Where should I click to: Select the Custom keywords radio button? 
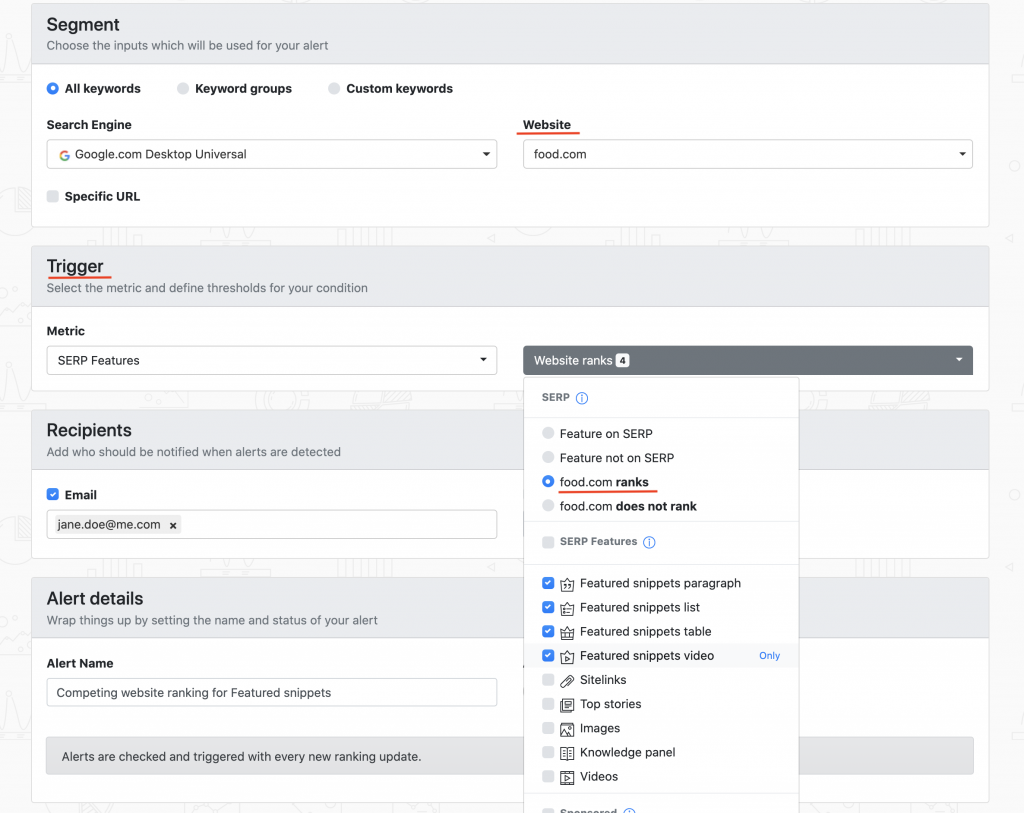coord(334,89)
